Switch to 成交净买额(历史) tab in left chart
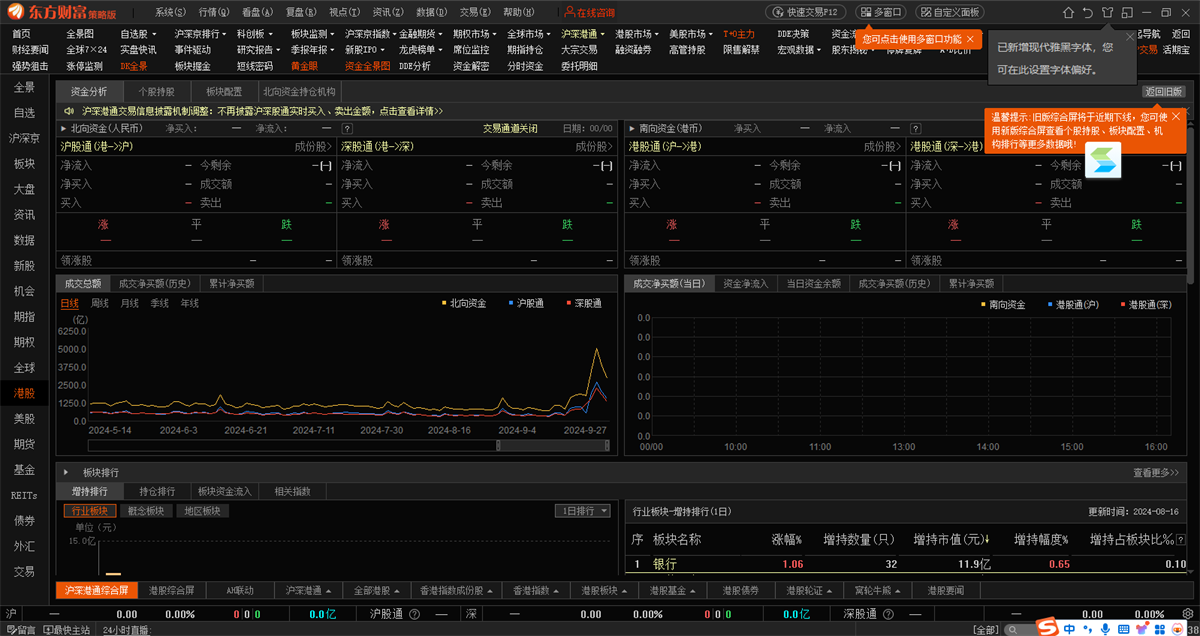Screen dimensions: 1200x636 pyautogui.click(x=155, y=283)
